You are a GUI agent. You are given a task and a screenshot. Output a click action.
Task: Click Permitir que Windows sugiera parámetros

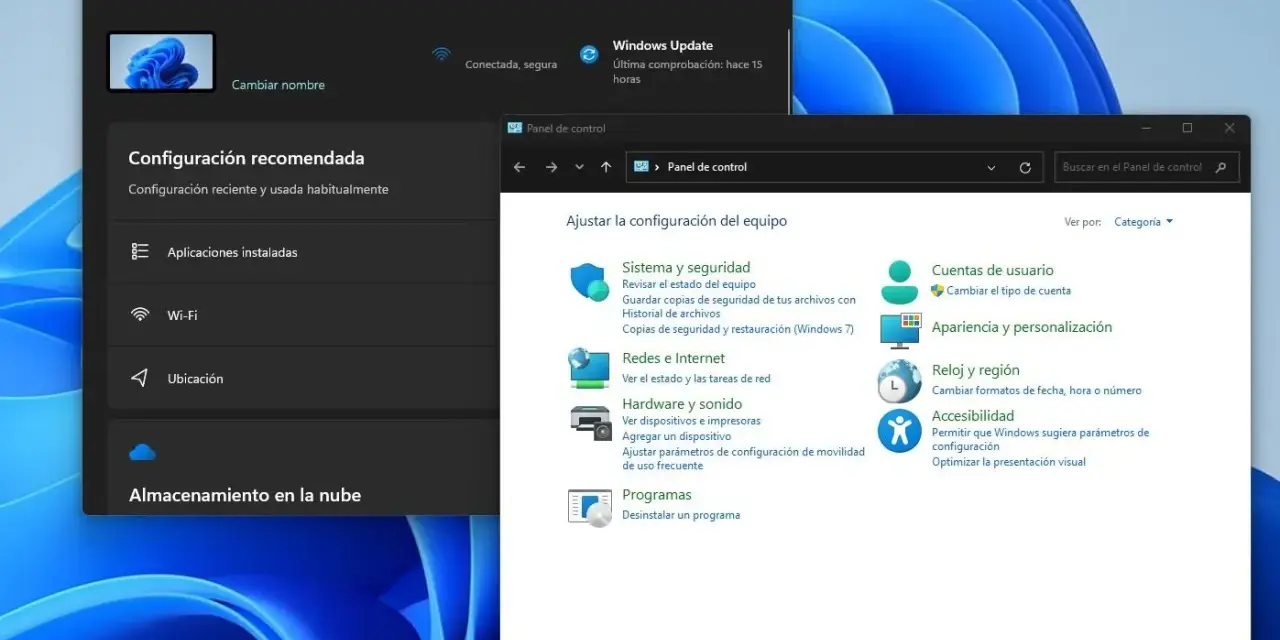1040,440
